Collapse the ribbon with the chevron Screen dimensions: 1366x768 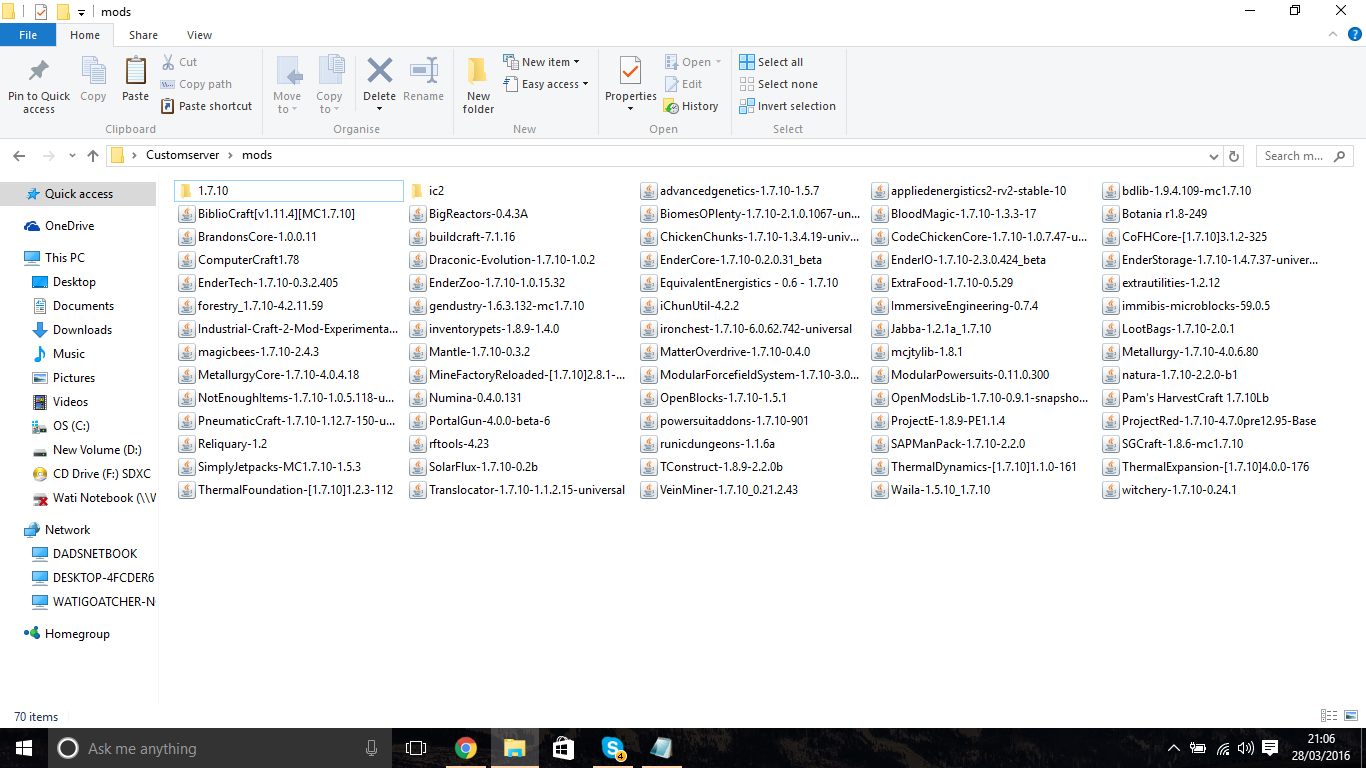[x=1331, y=35]
